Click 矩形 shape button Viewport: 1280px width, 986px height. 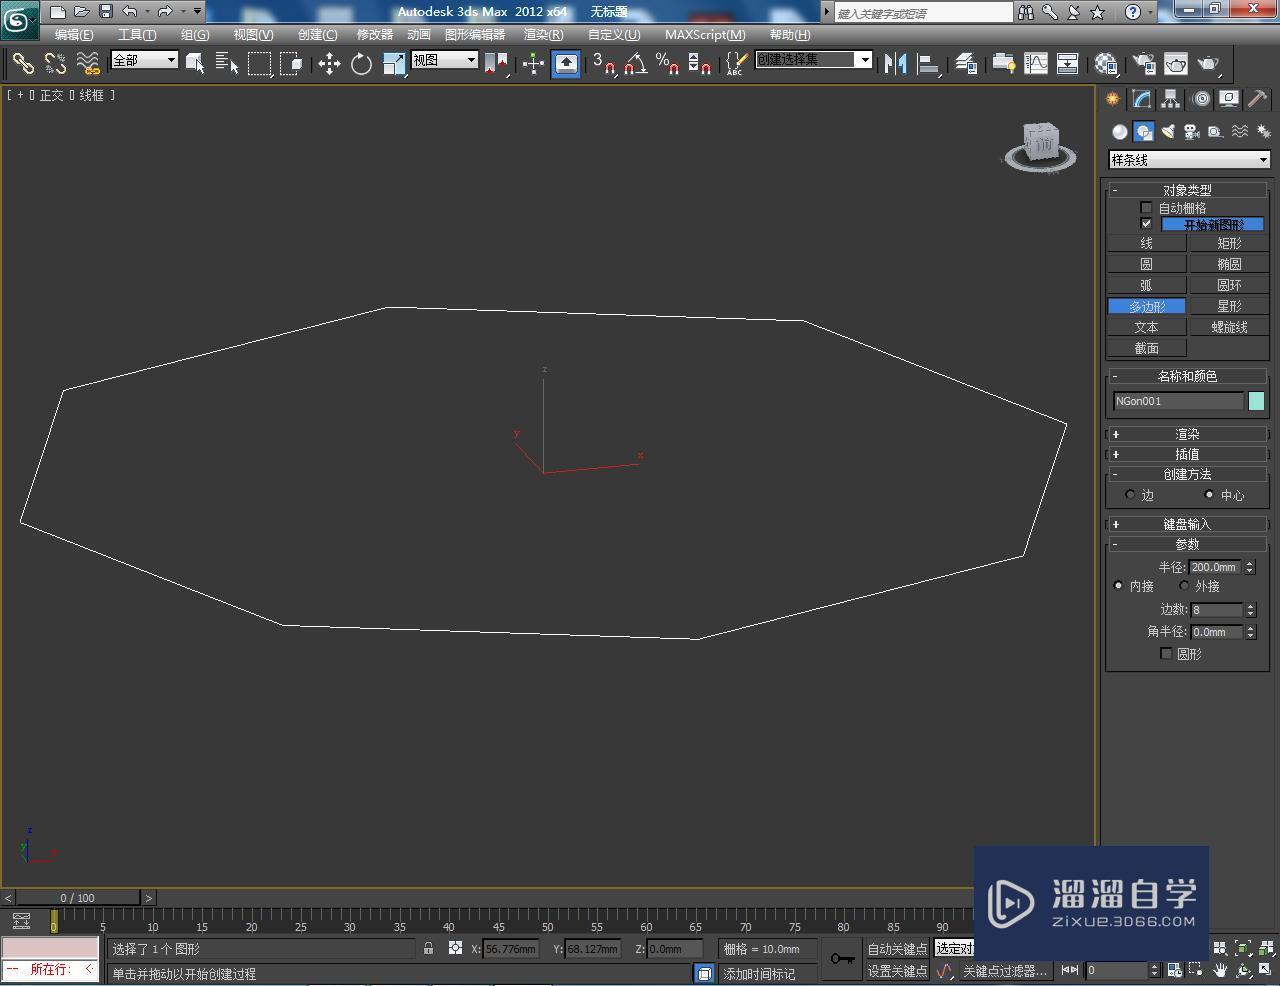1229,243
